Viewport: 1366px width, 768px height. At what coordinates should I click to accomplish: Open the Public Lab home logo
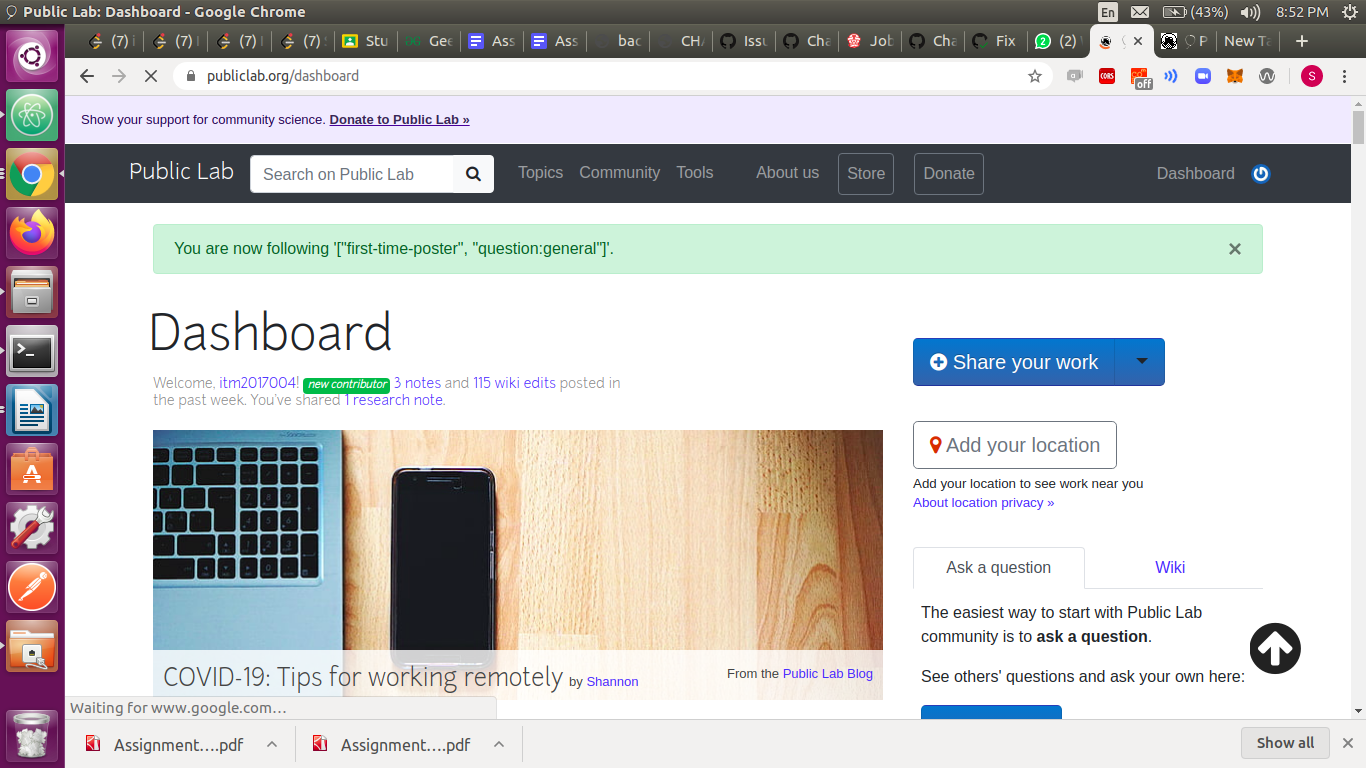(181, 172)
